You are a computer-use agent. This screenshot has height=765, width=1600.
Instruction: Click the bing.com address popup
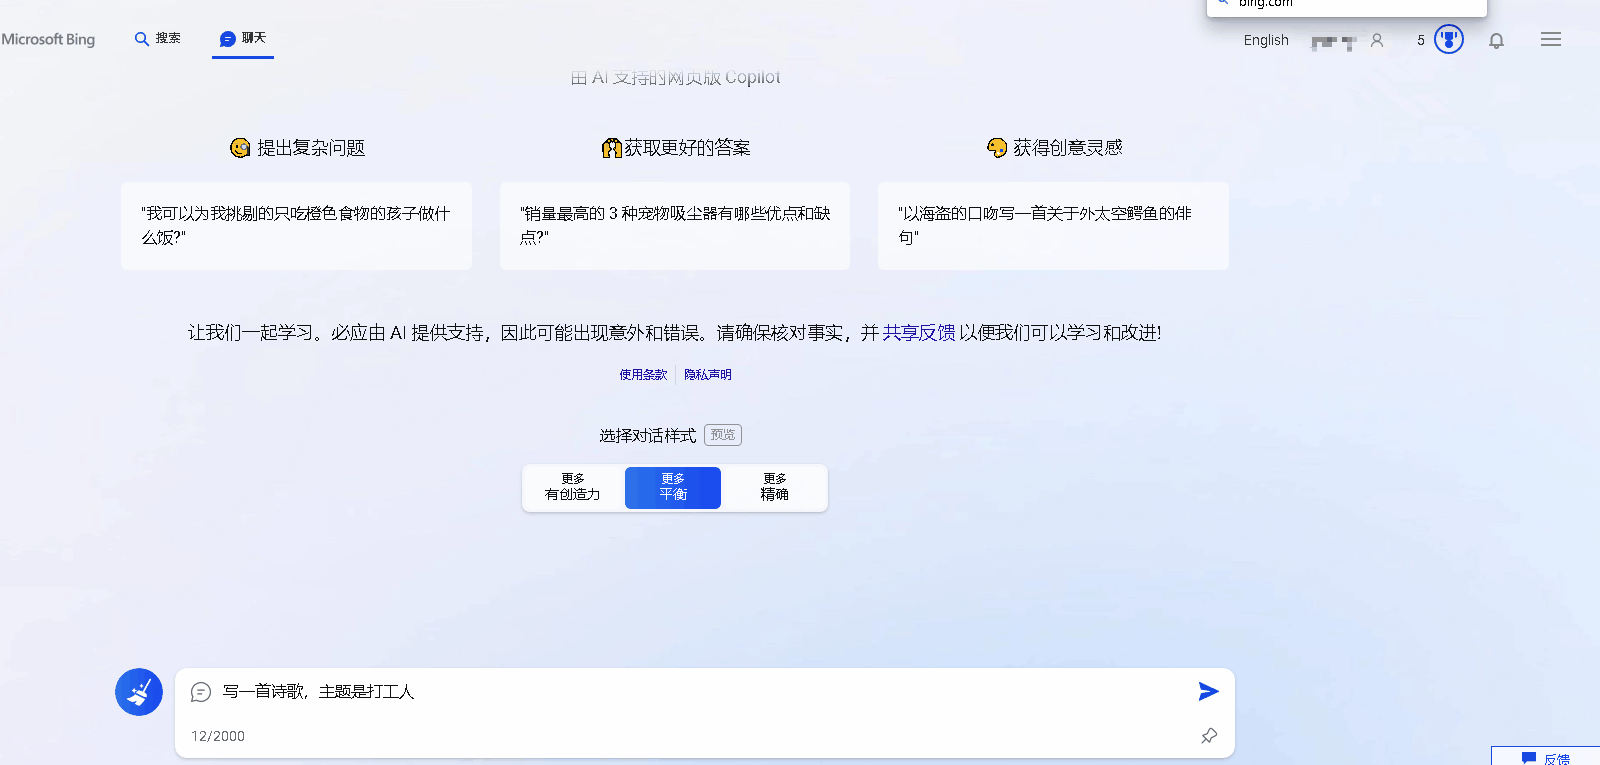coord(1347,6)
